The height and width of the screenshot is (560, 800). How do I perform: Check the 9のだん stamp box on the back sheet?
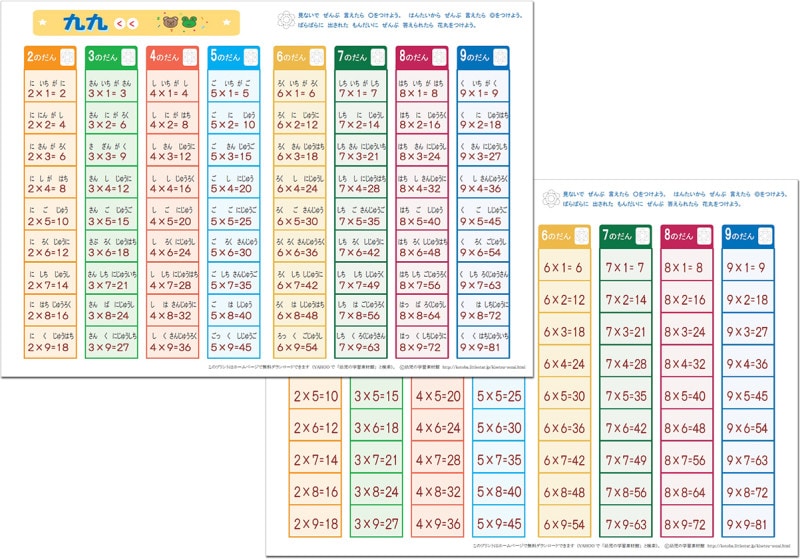(x=765, y=236)
